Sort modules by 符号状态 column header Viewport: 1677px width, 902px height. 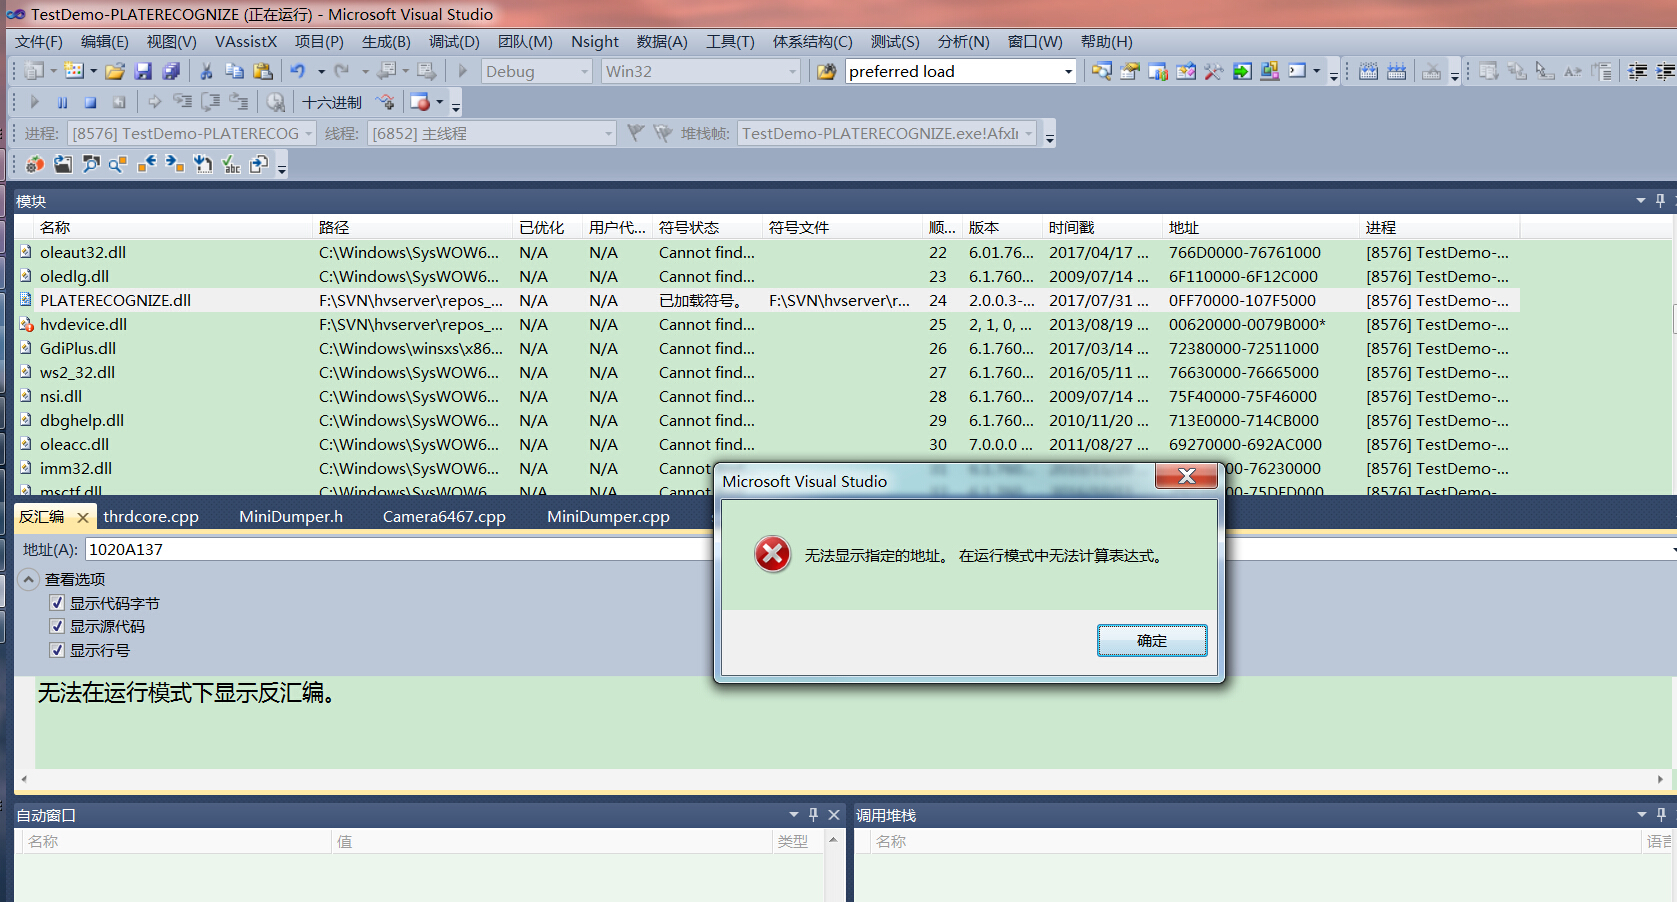pos(707,227)
